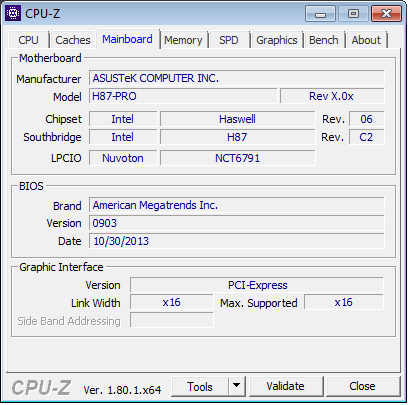408x405 pixels.
Task: Click the NCT6791 LPCIO field
Action: pos(237,158)
